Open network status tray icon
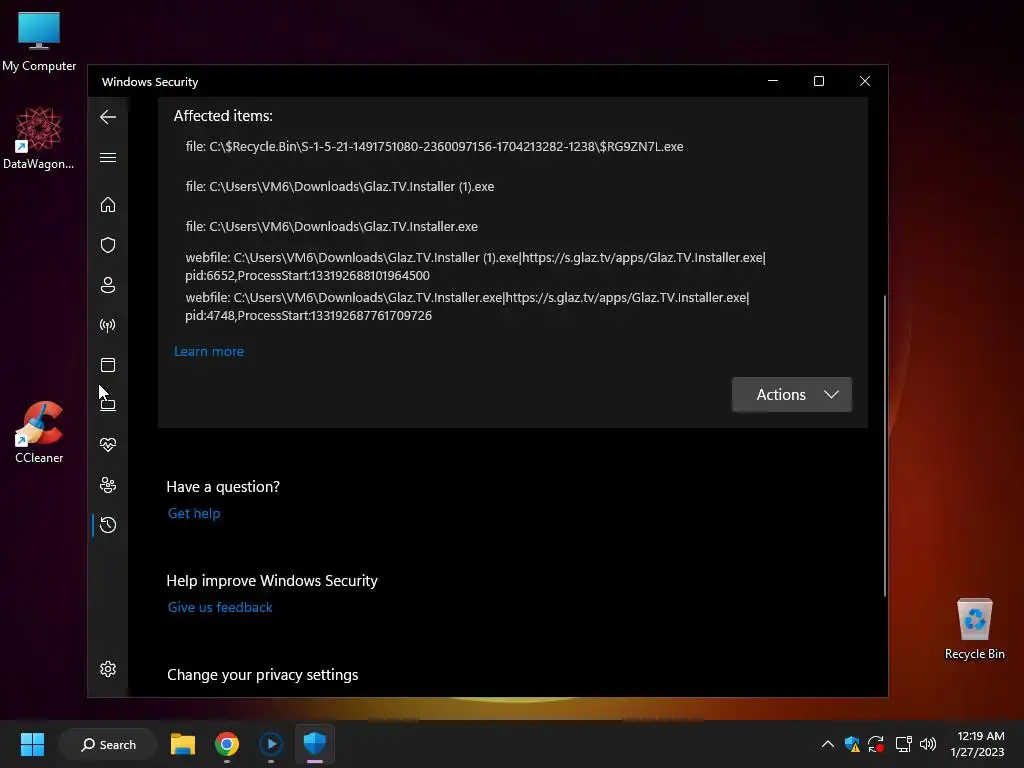The height and width of the screenshot is (768, 1024). (903, 744)
